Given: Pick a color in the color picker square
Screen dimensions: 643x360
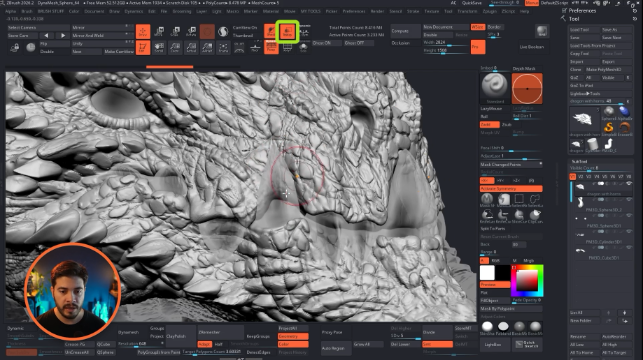Looking at the screenshot, I should [x=527, y=281].
